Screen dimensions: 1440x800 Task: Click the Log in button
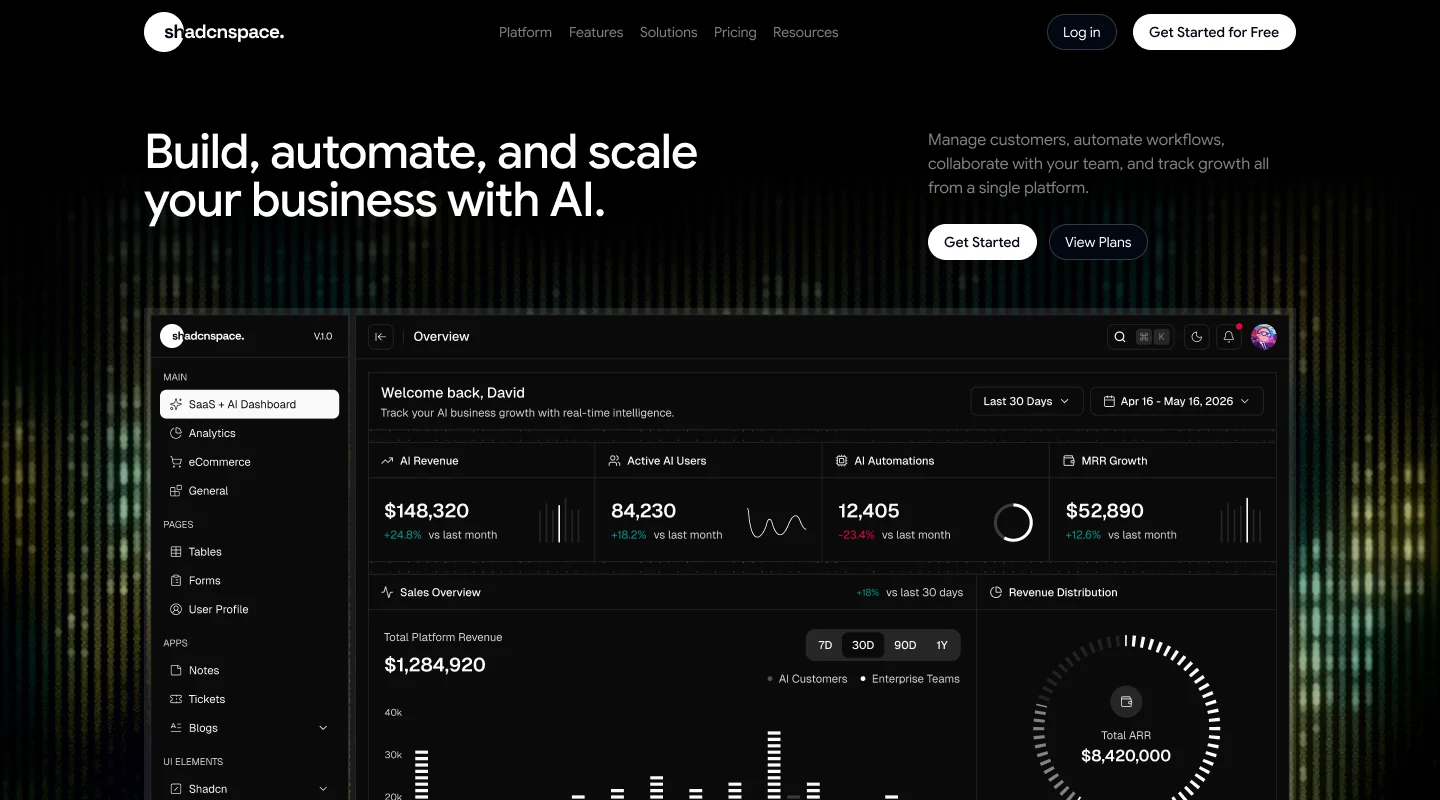pyautogui.click(x=1082, y=32)
